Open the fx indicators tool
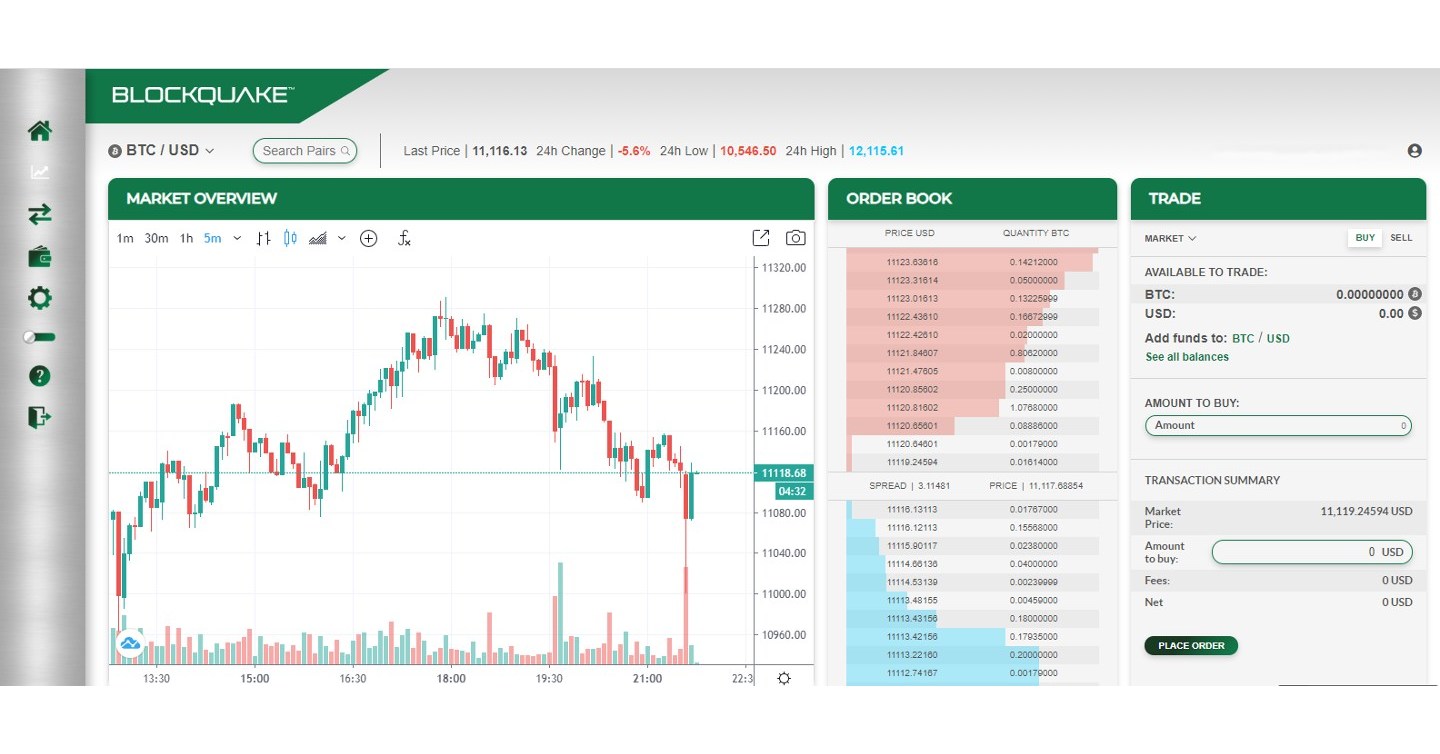Image resolution: width=1440 pixels, height=754 pixels. 405,238
